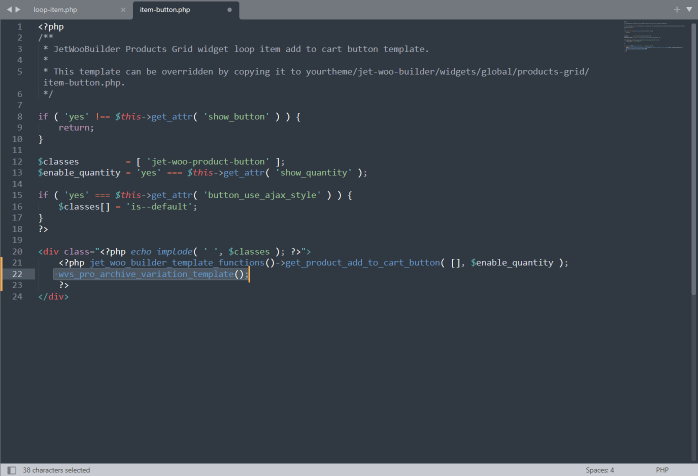Click the code minimap preview

coord(654,36)
